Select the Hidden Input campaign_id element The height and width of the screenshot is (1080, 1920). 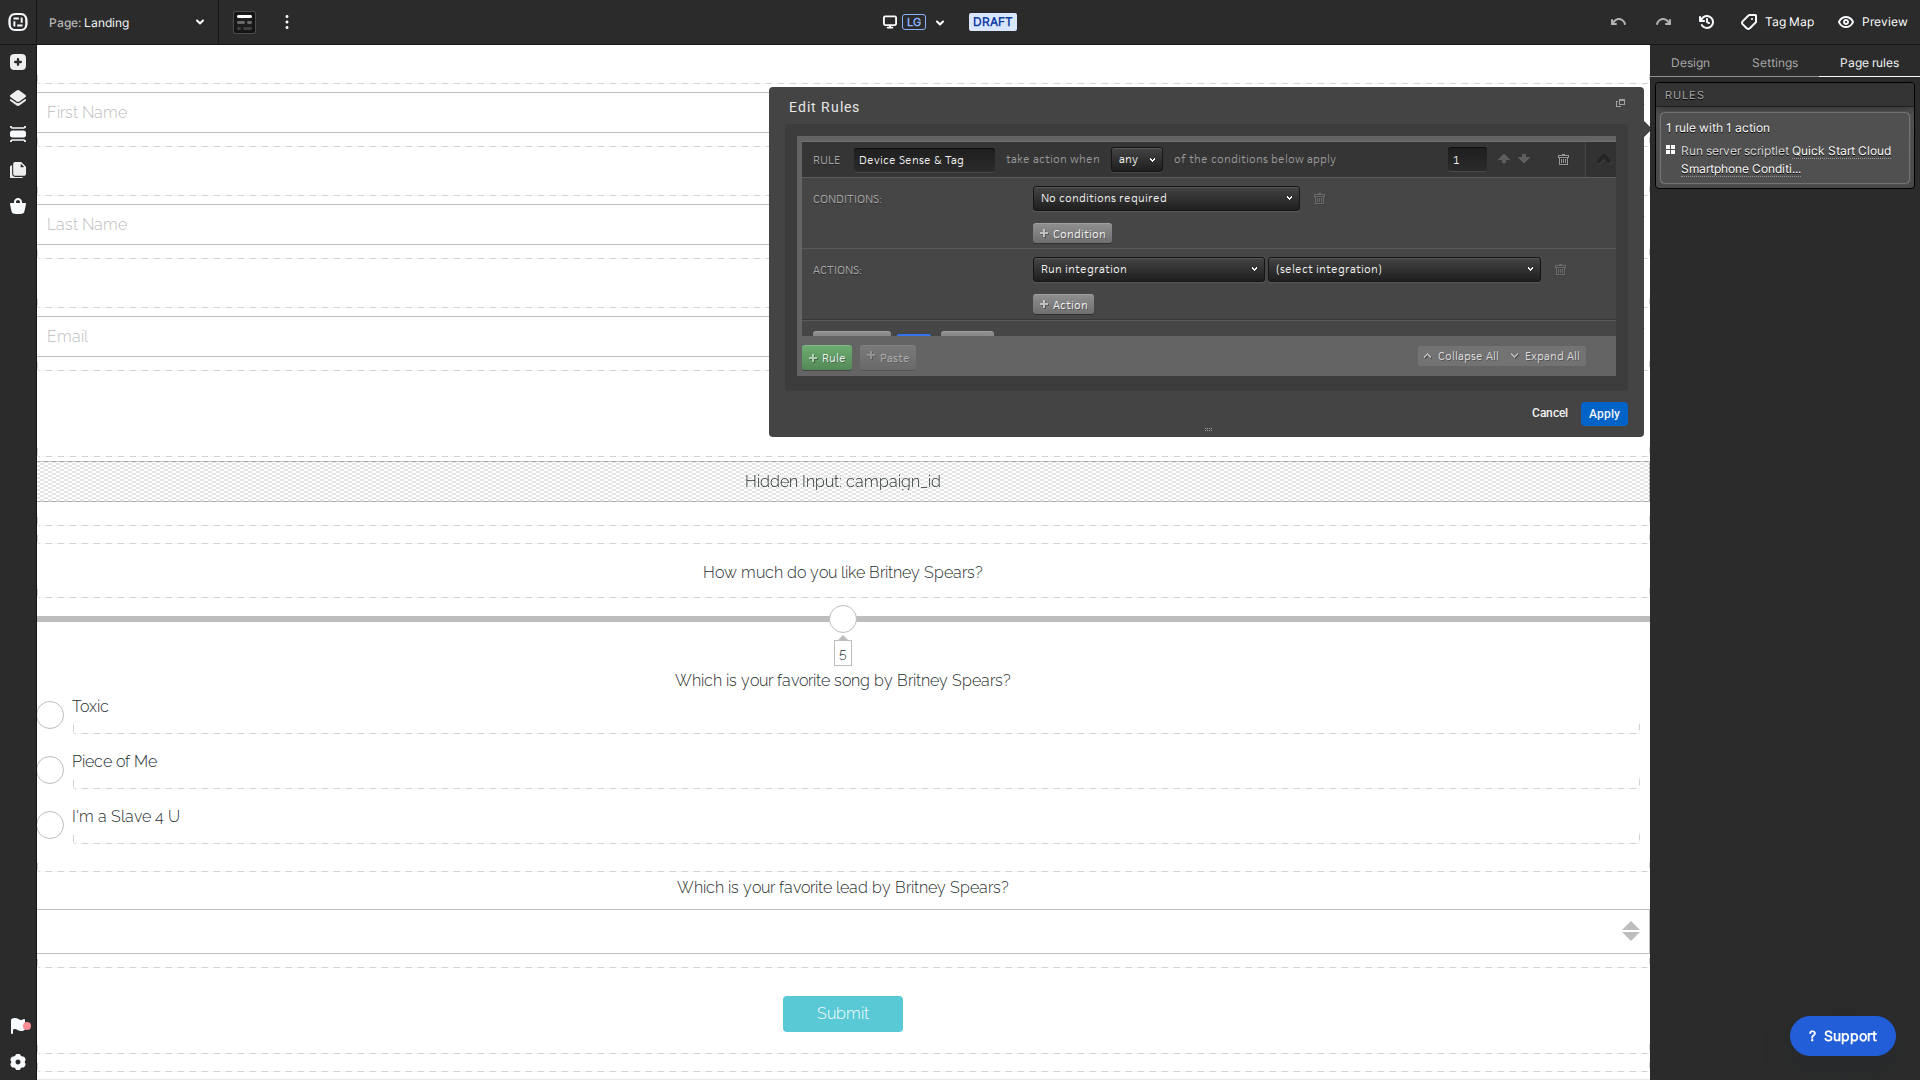(843, 481)
